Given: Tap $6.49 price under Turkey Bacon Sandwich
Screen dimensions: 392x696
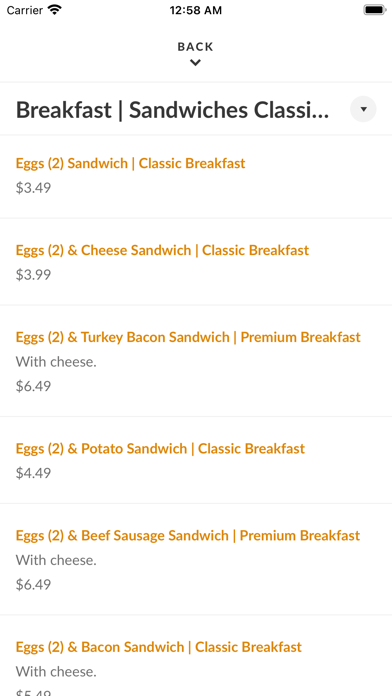Looking at the screenshot, I should pyautogui.click(x=33, y=386).
